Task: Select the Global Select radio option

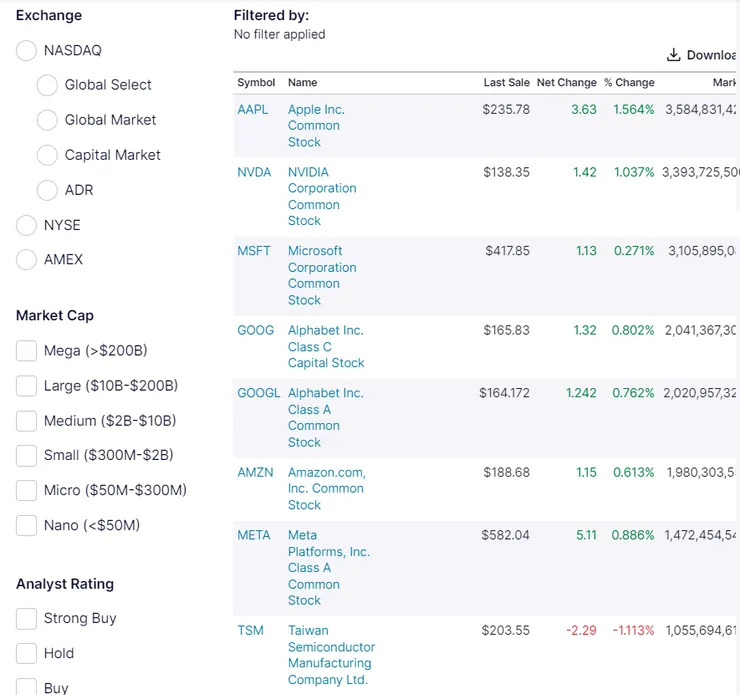Action: (x=47, y=85)
